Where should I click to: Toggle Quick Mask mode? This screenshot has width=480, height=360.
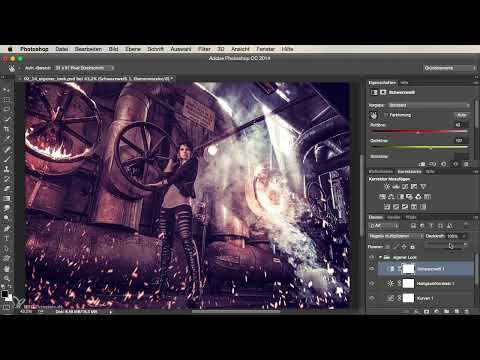coord(7,308)
